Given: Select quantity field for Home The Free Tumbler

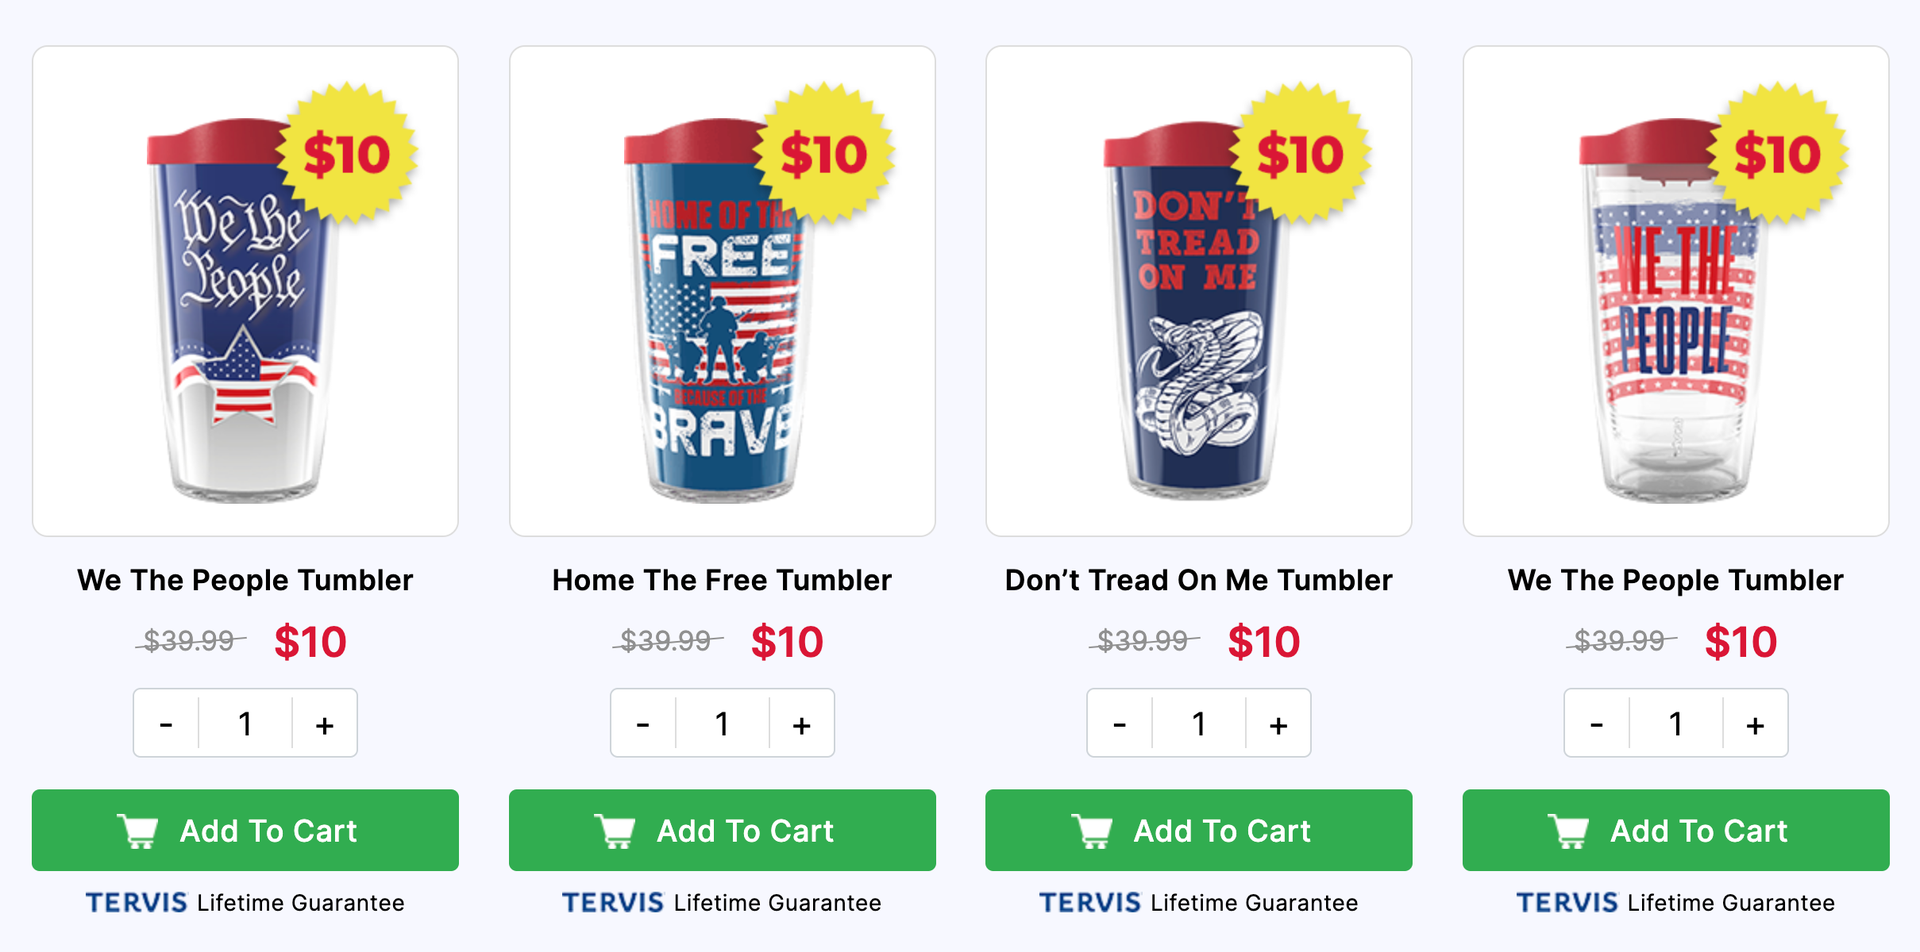Looking at the screenshot, I should tap(722, 724).
